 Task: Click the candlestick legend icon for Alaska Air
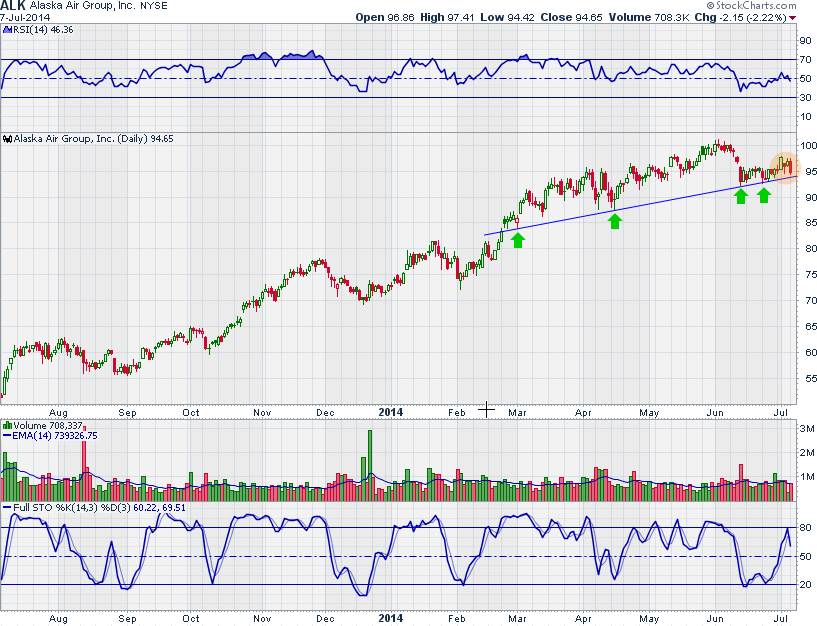(7, 139)
